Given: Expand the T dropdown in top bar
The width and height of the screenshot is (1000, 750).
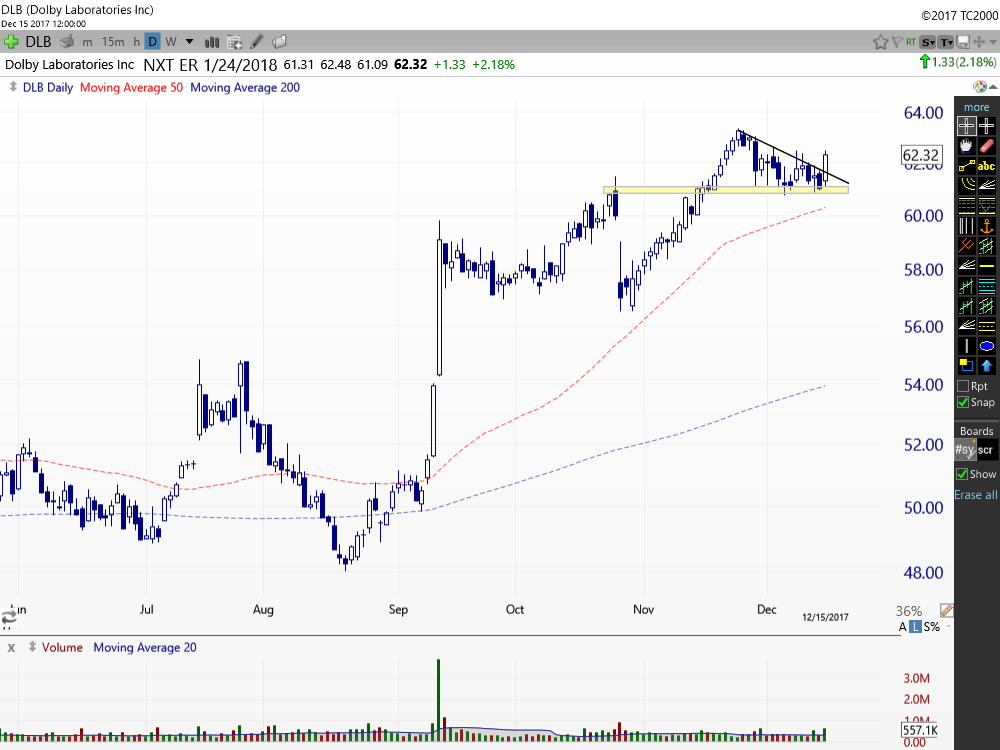Looking at the screenshot, I should (x=946, y=42).
